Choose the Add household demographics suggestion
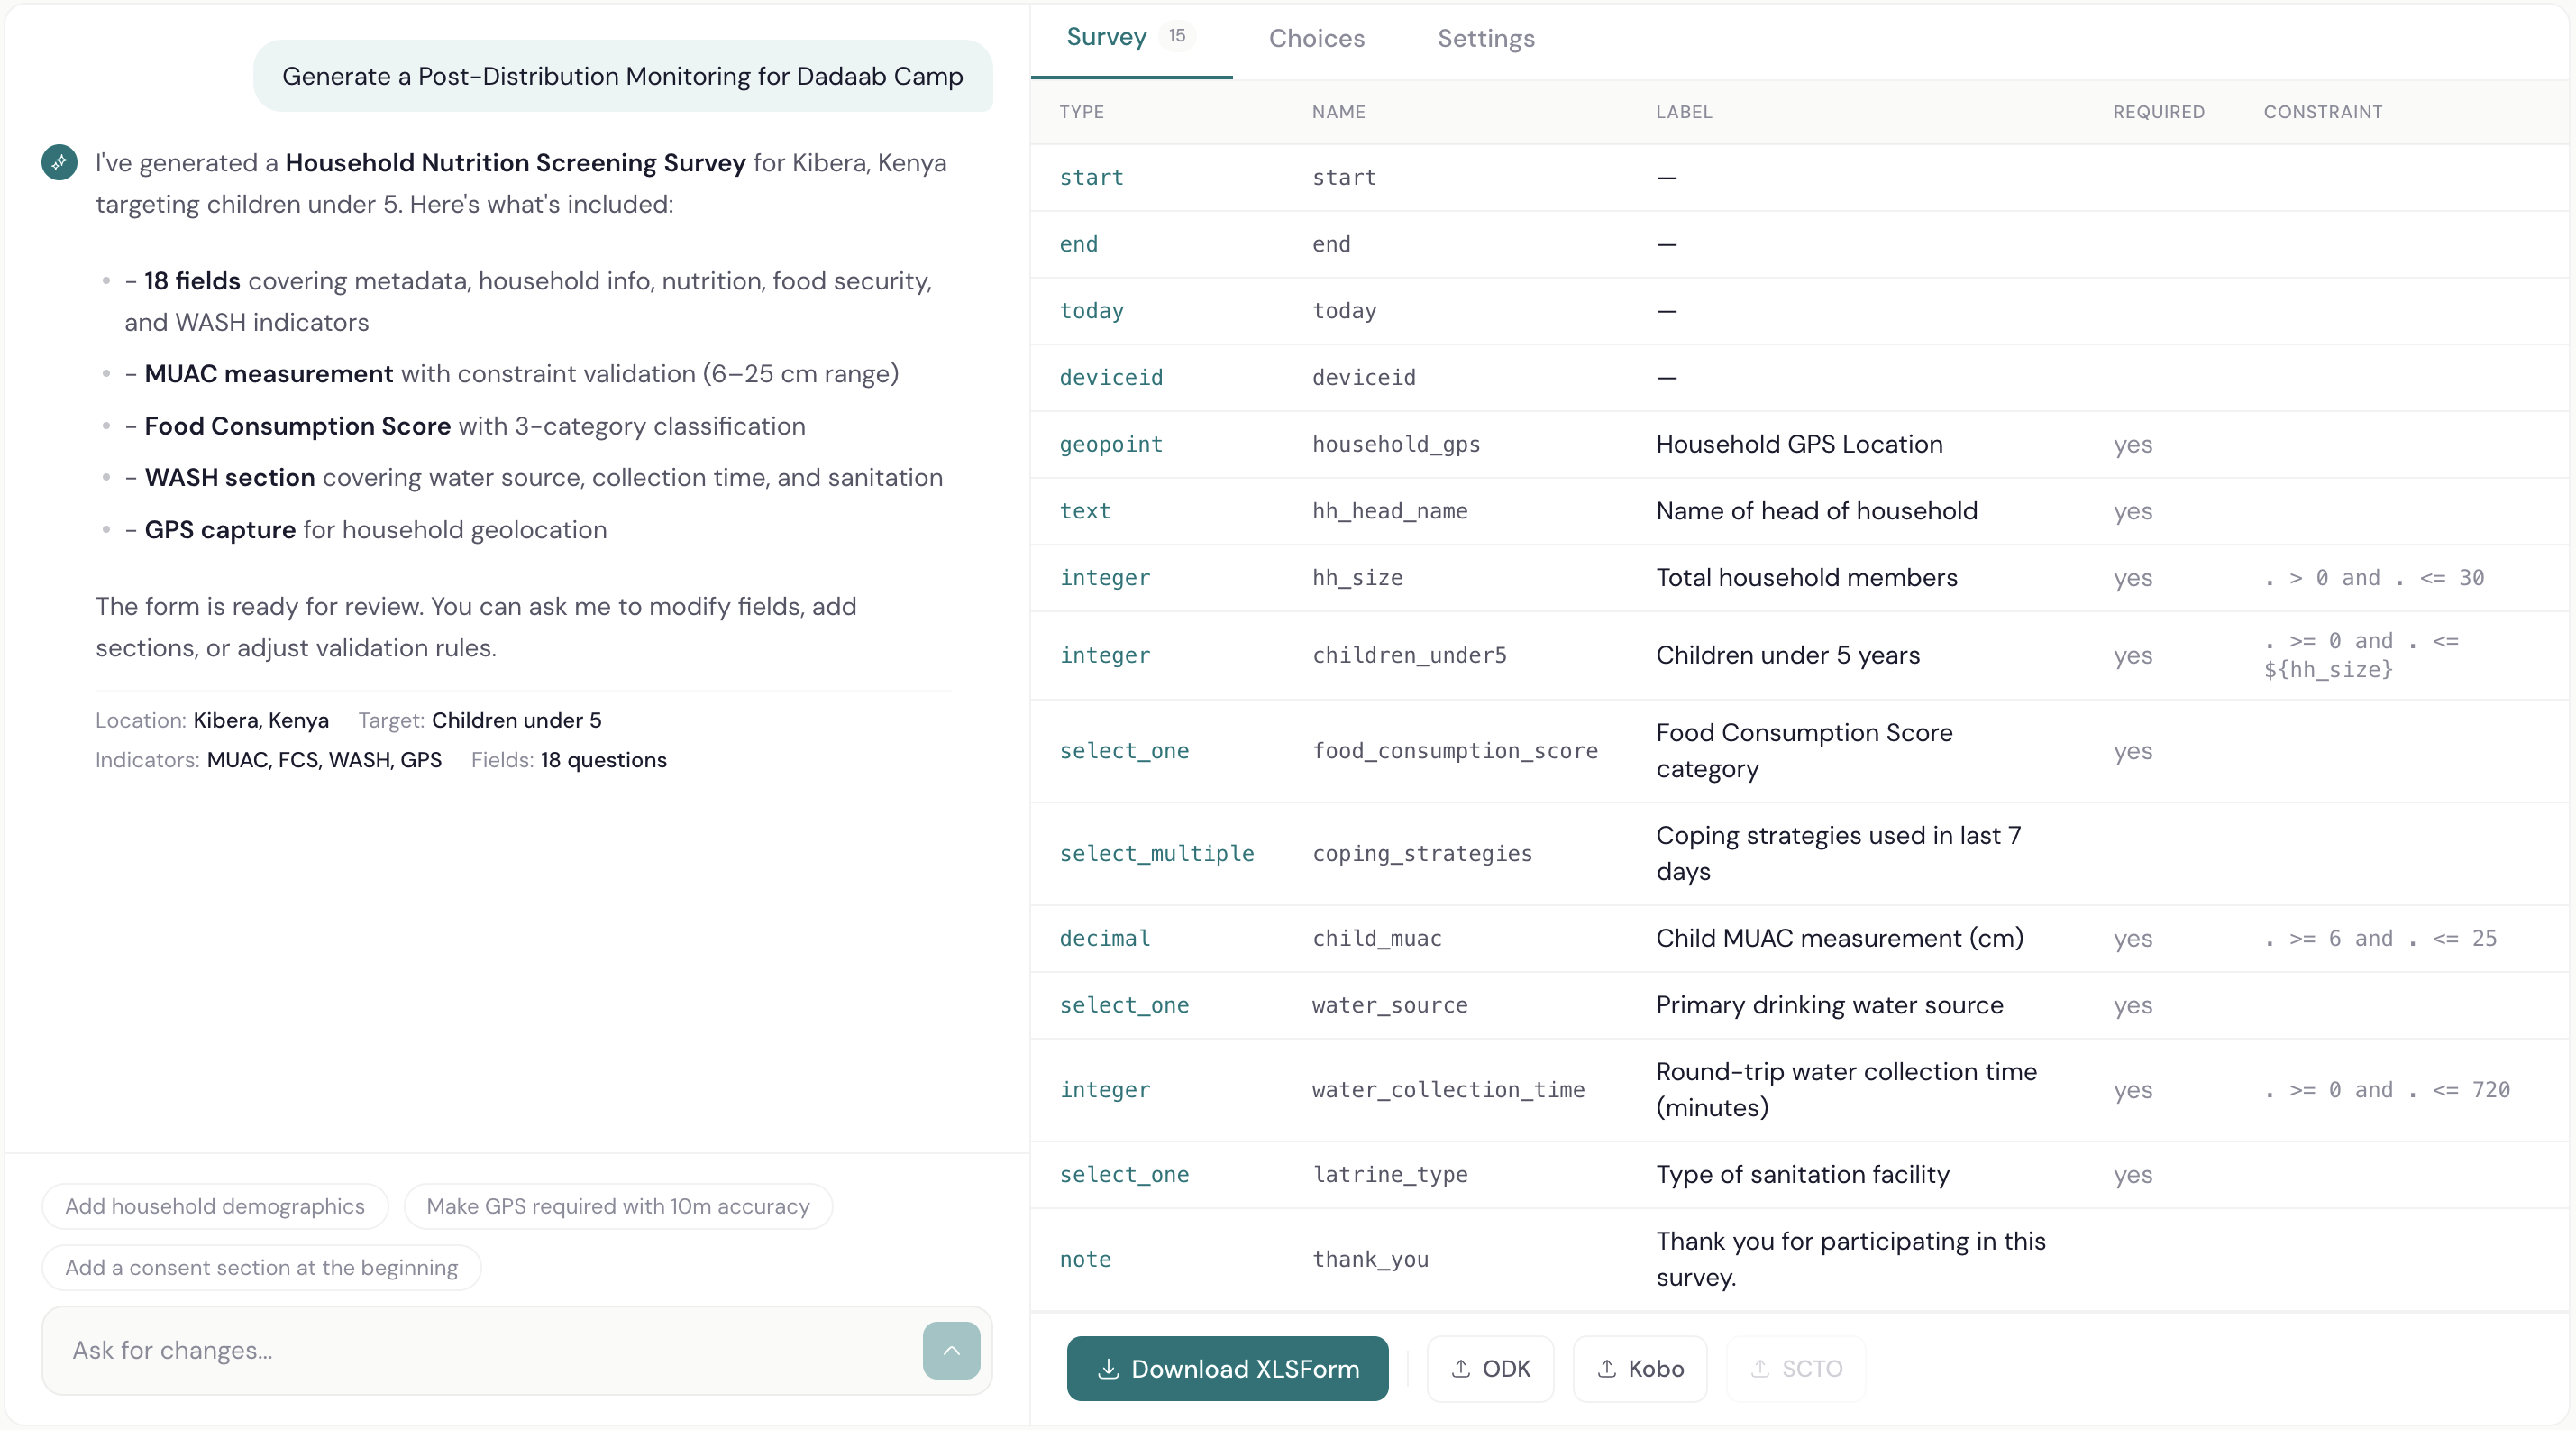 (215, 1206)
